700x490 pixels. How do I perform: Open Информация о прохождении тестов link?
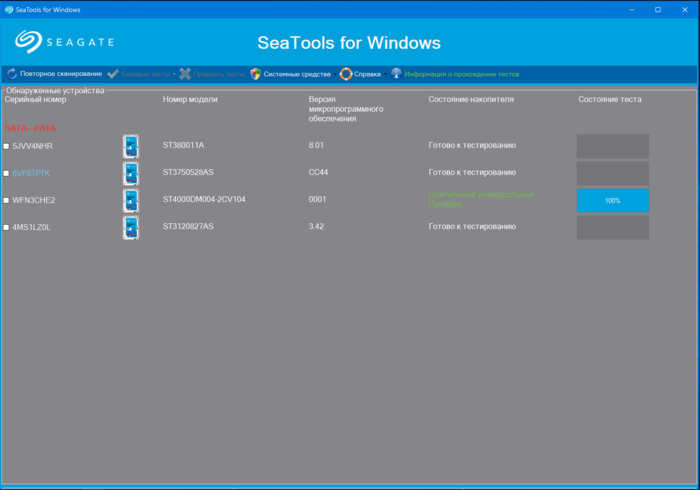pos(462,74)
